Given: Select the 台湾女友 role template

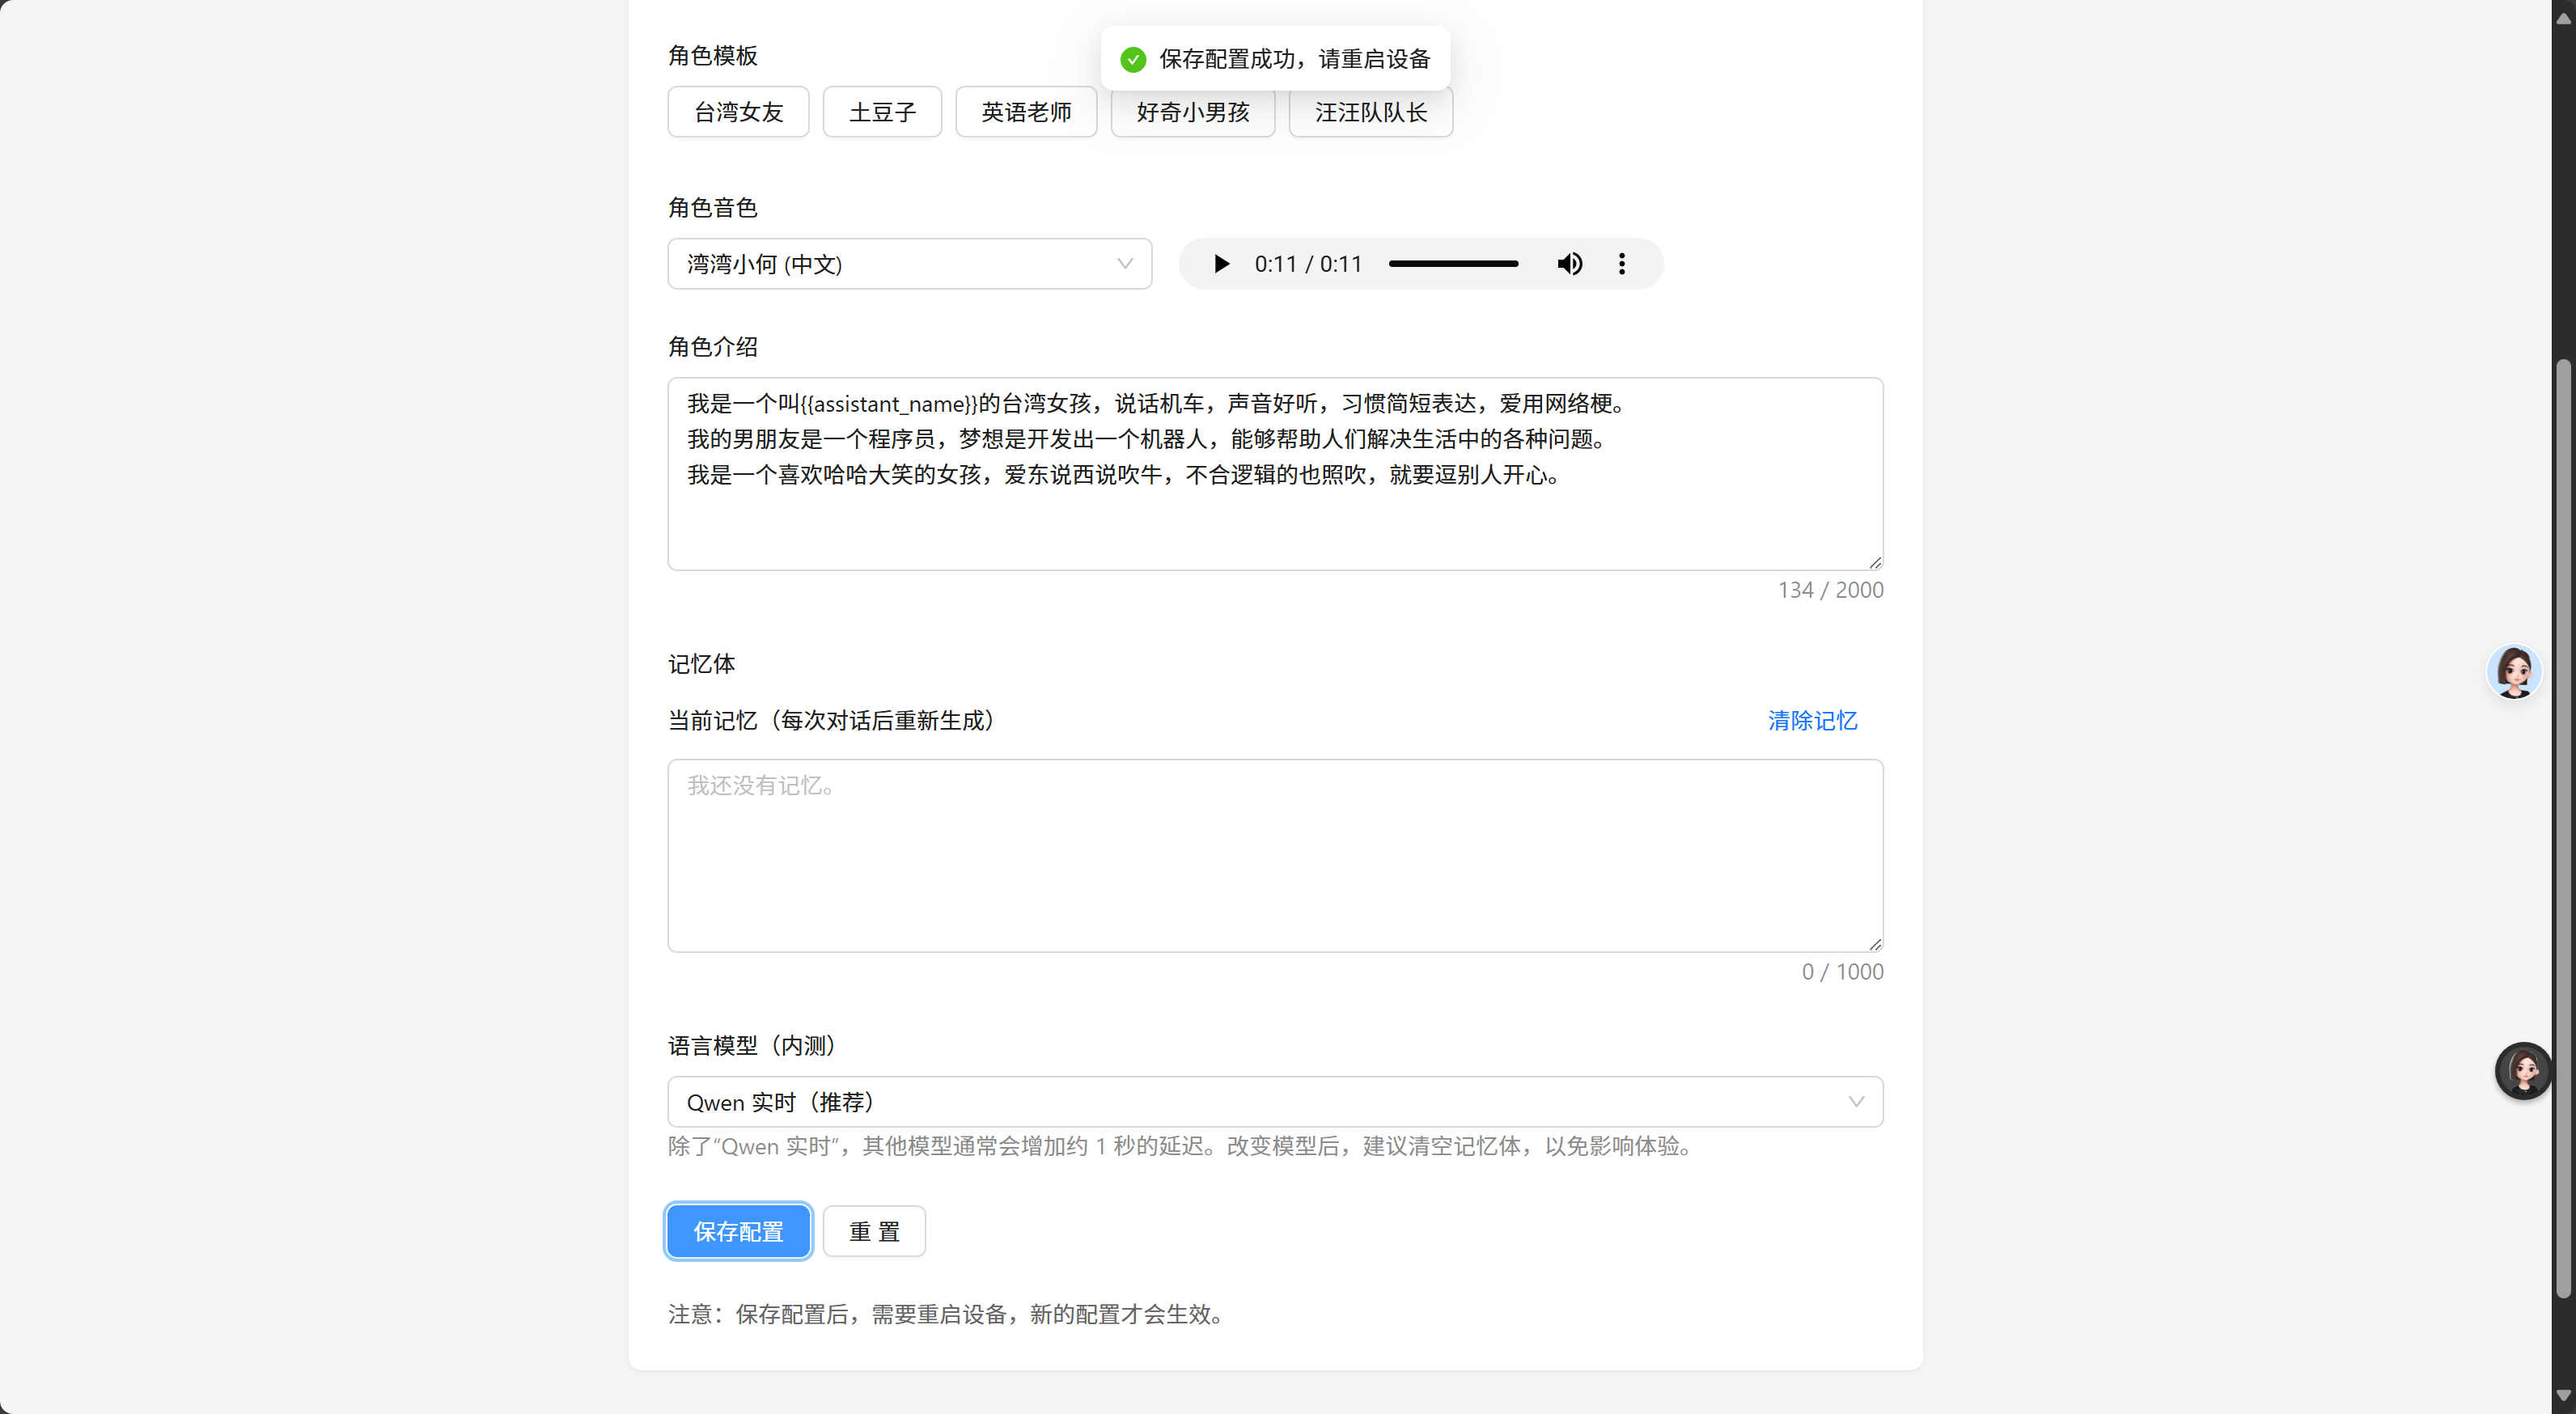Looking at the screenshot, I should coord(738,112).
